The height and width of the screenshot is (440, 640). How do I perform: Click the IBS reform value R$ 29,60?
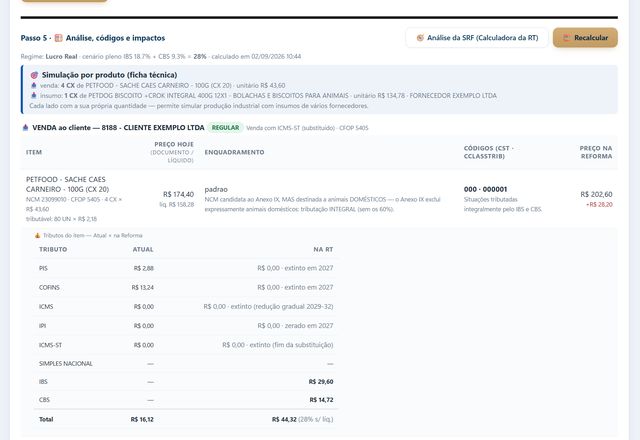click(321, 382)
